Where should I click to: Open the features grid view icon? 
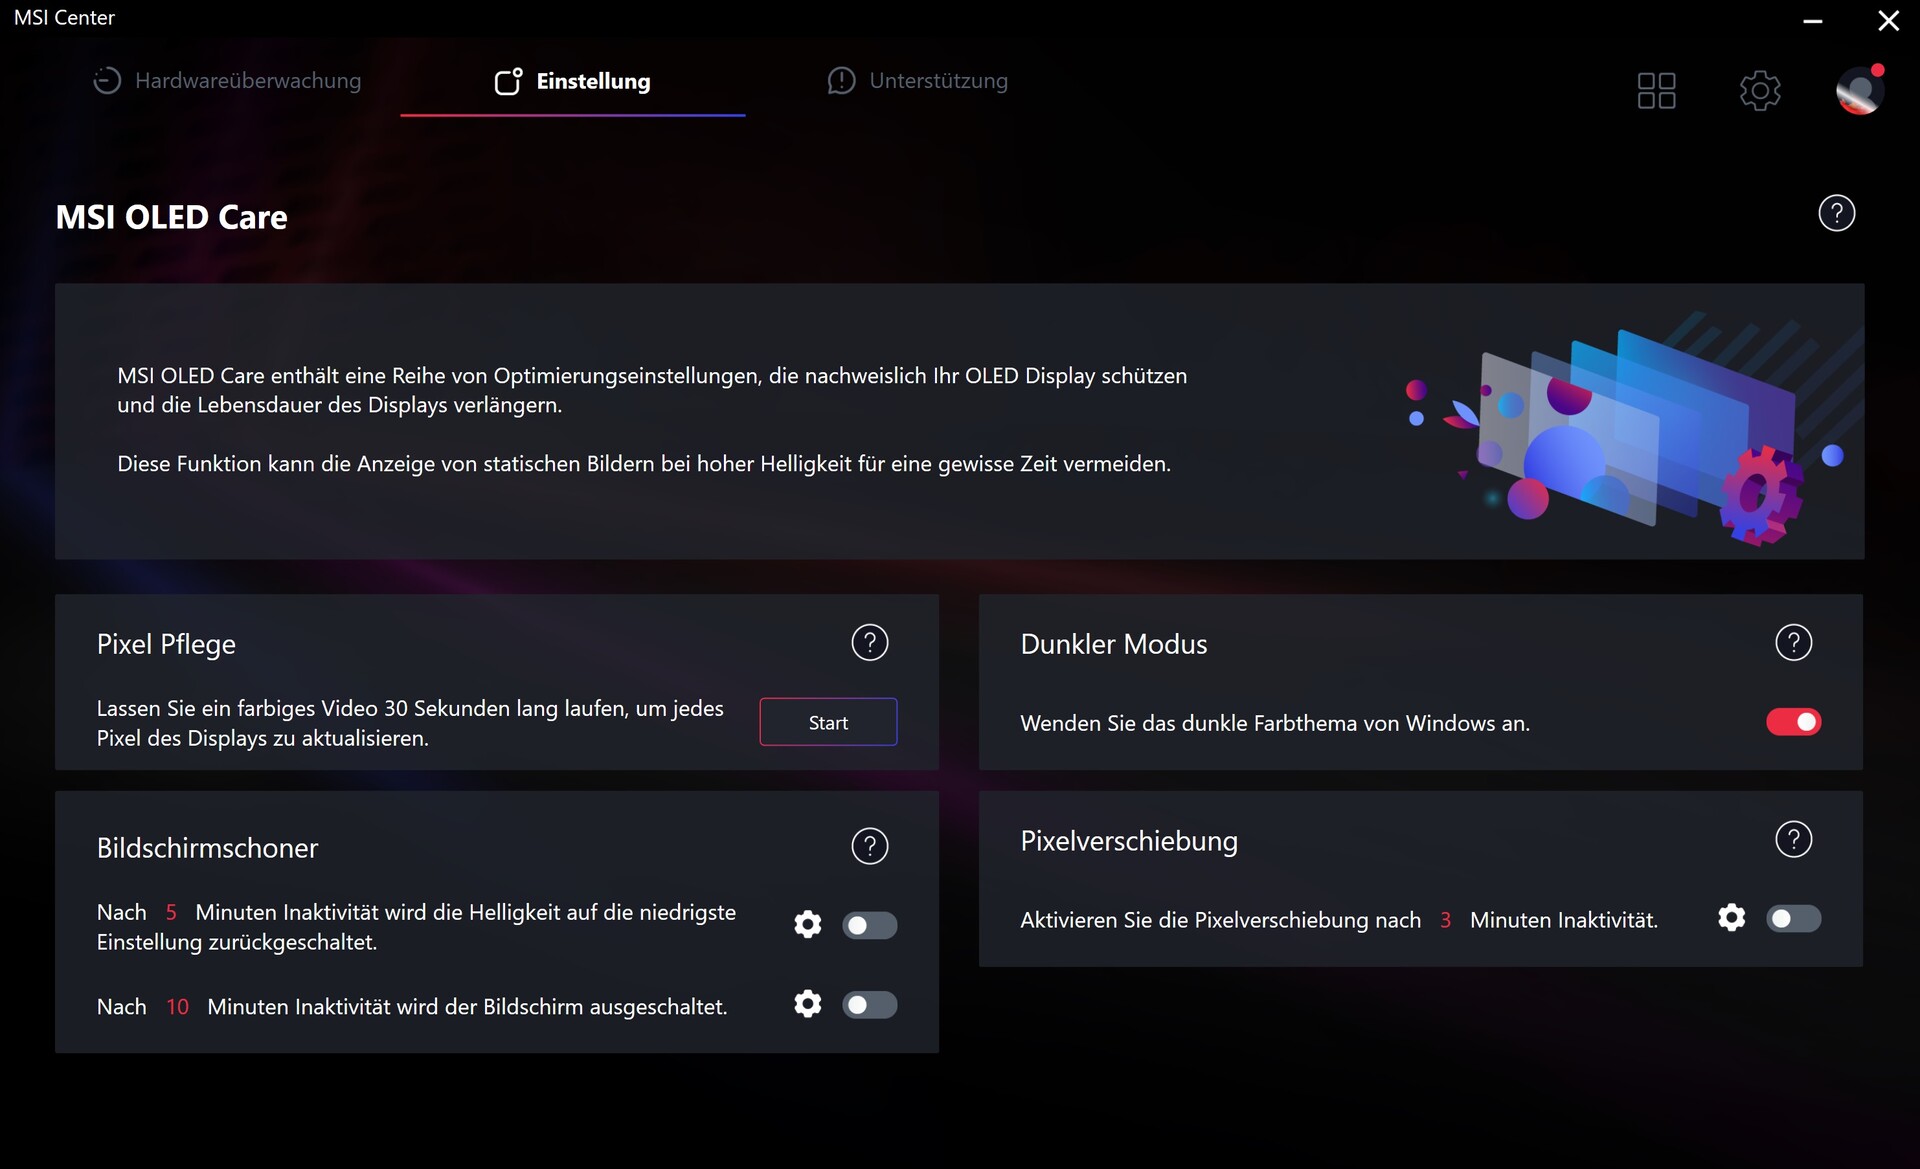(1656, 91)
